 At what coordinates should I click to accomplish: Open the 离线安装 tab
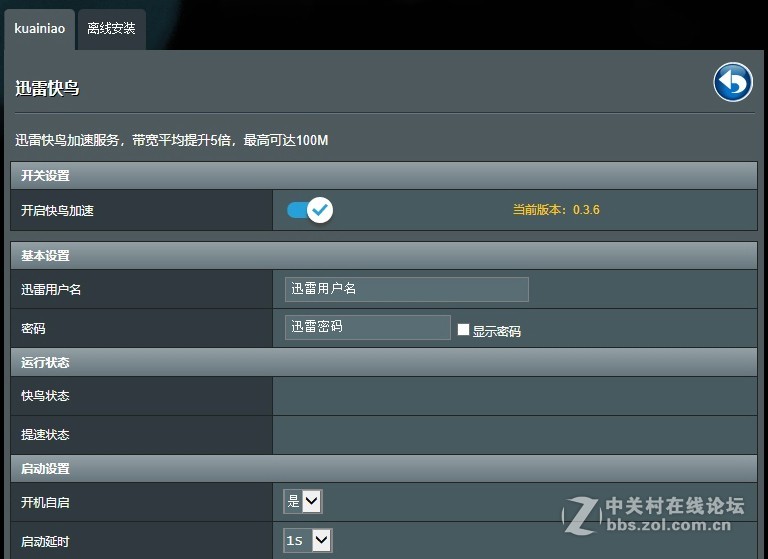[x=112, y=29]
